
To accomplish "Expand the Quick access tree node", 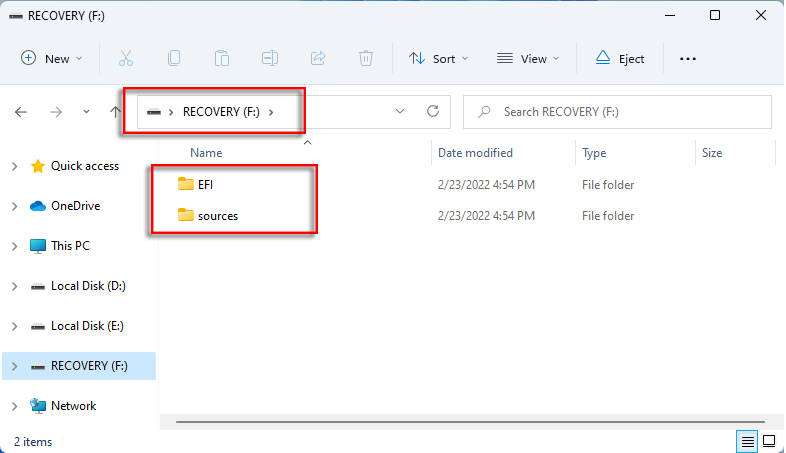I will point(14,166).
